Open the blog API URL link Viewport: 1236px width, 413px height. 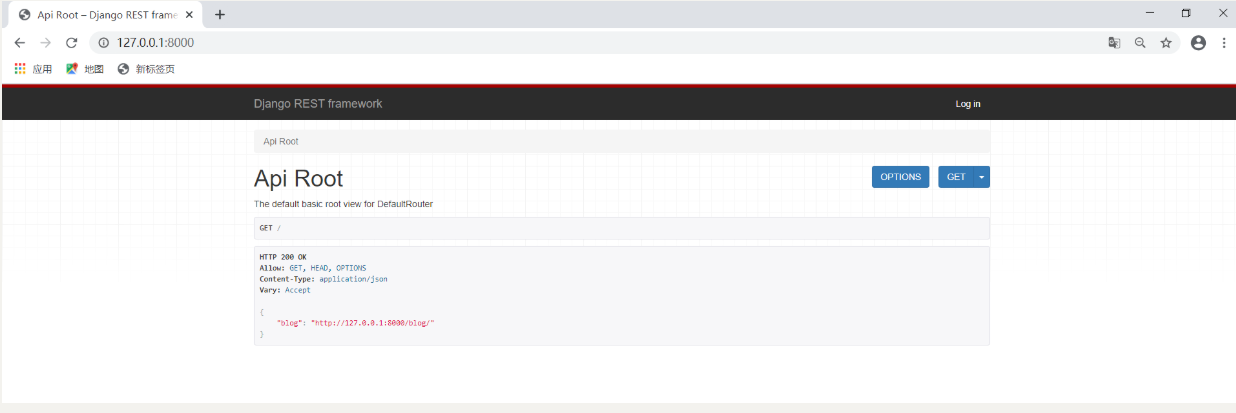coord(373,323)
